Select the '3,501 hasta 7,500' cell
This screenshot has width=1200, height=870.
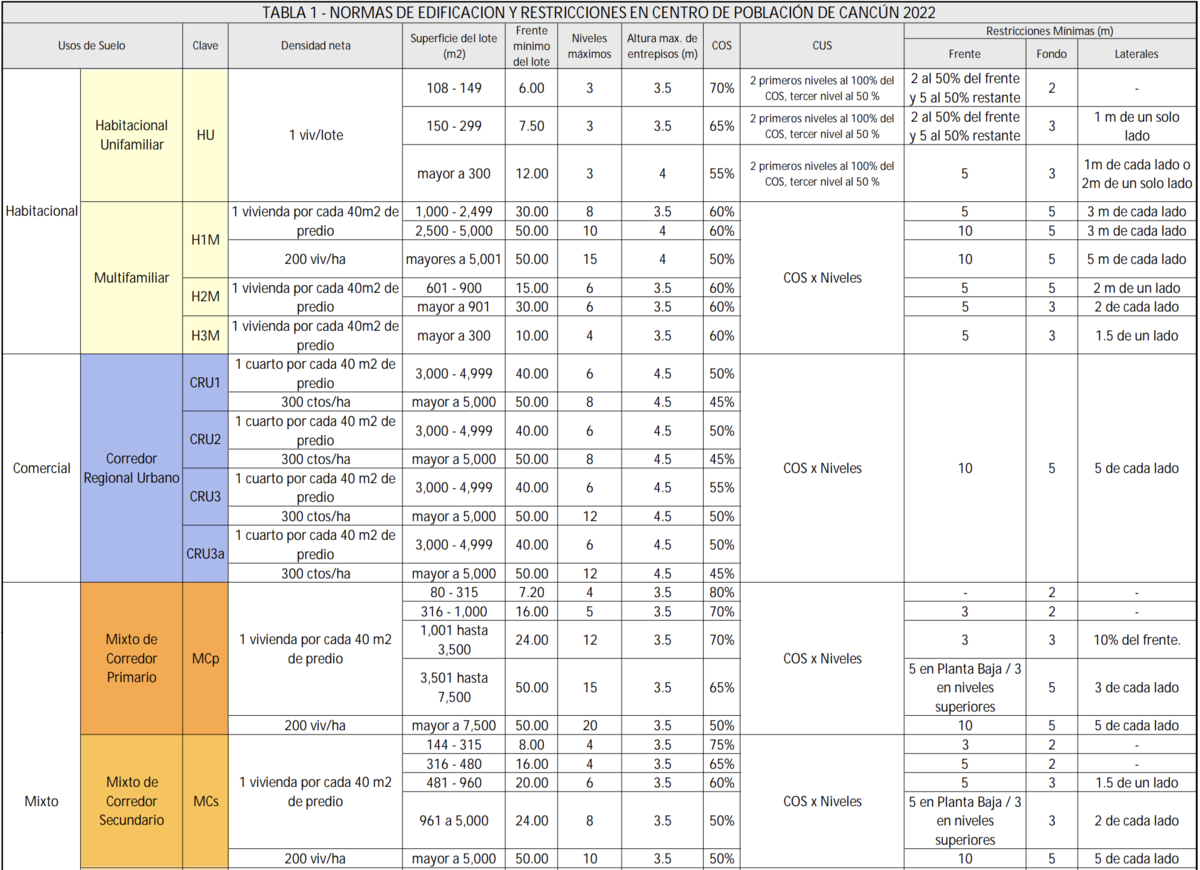[454, 687]
